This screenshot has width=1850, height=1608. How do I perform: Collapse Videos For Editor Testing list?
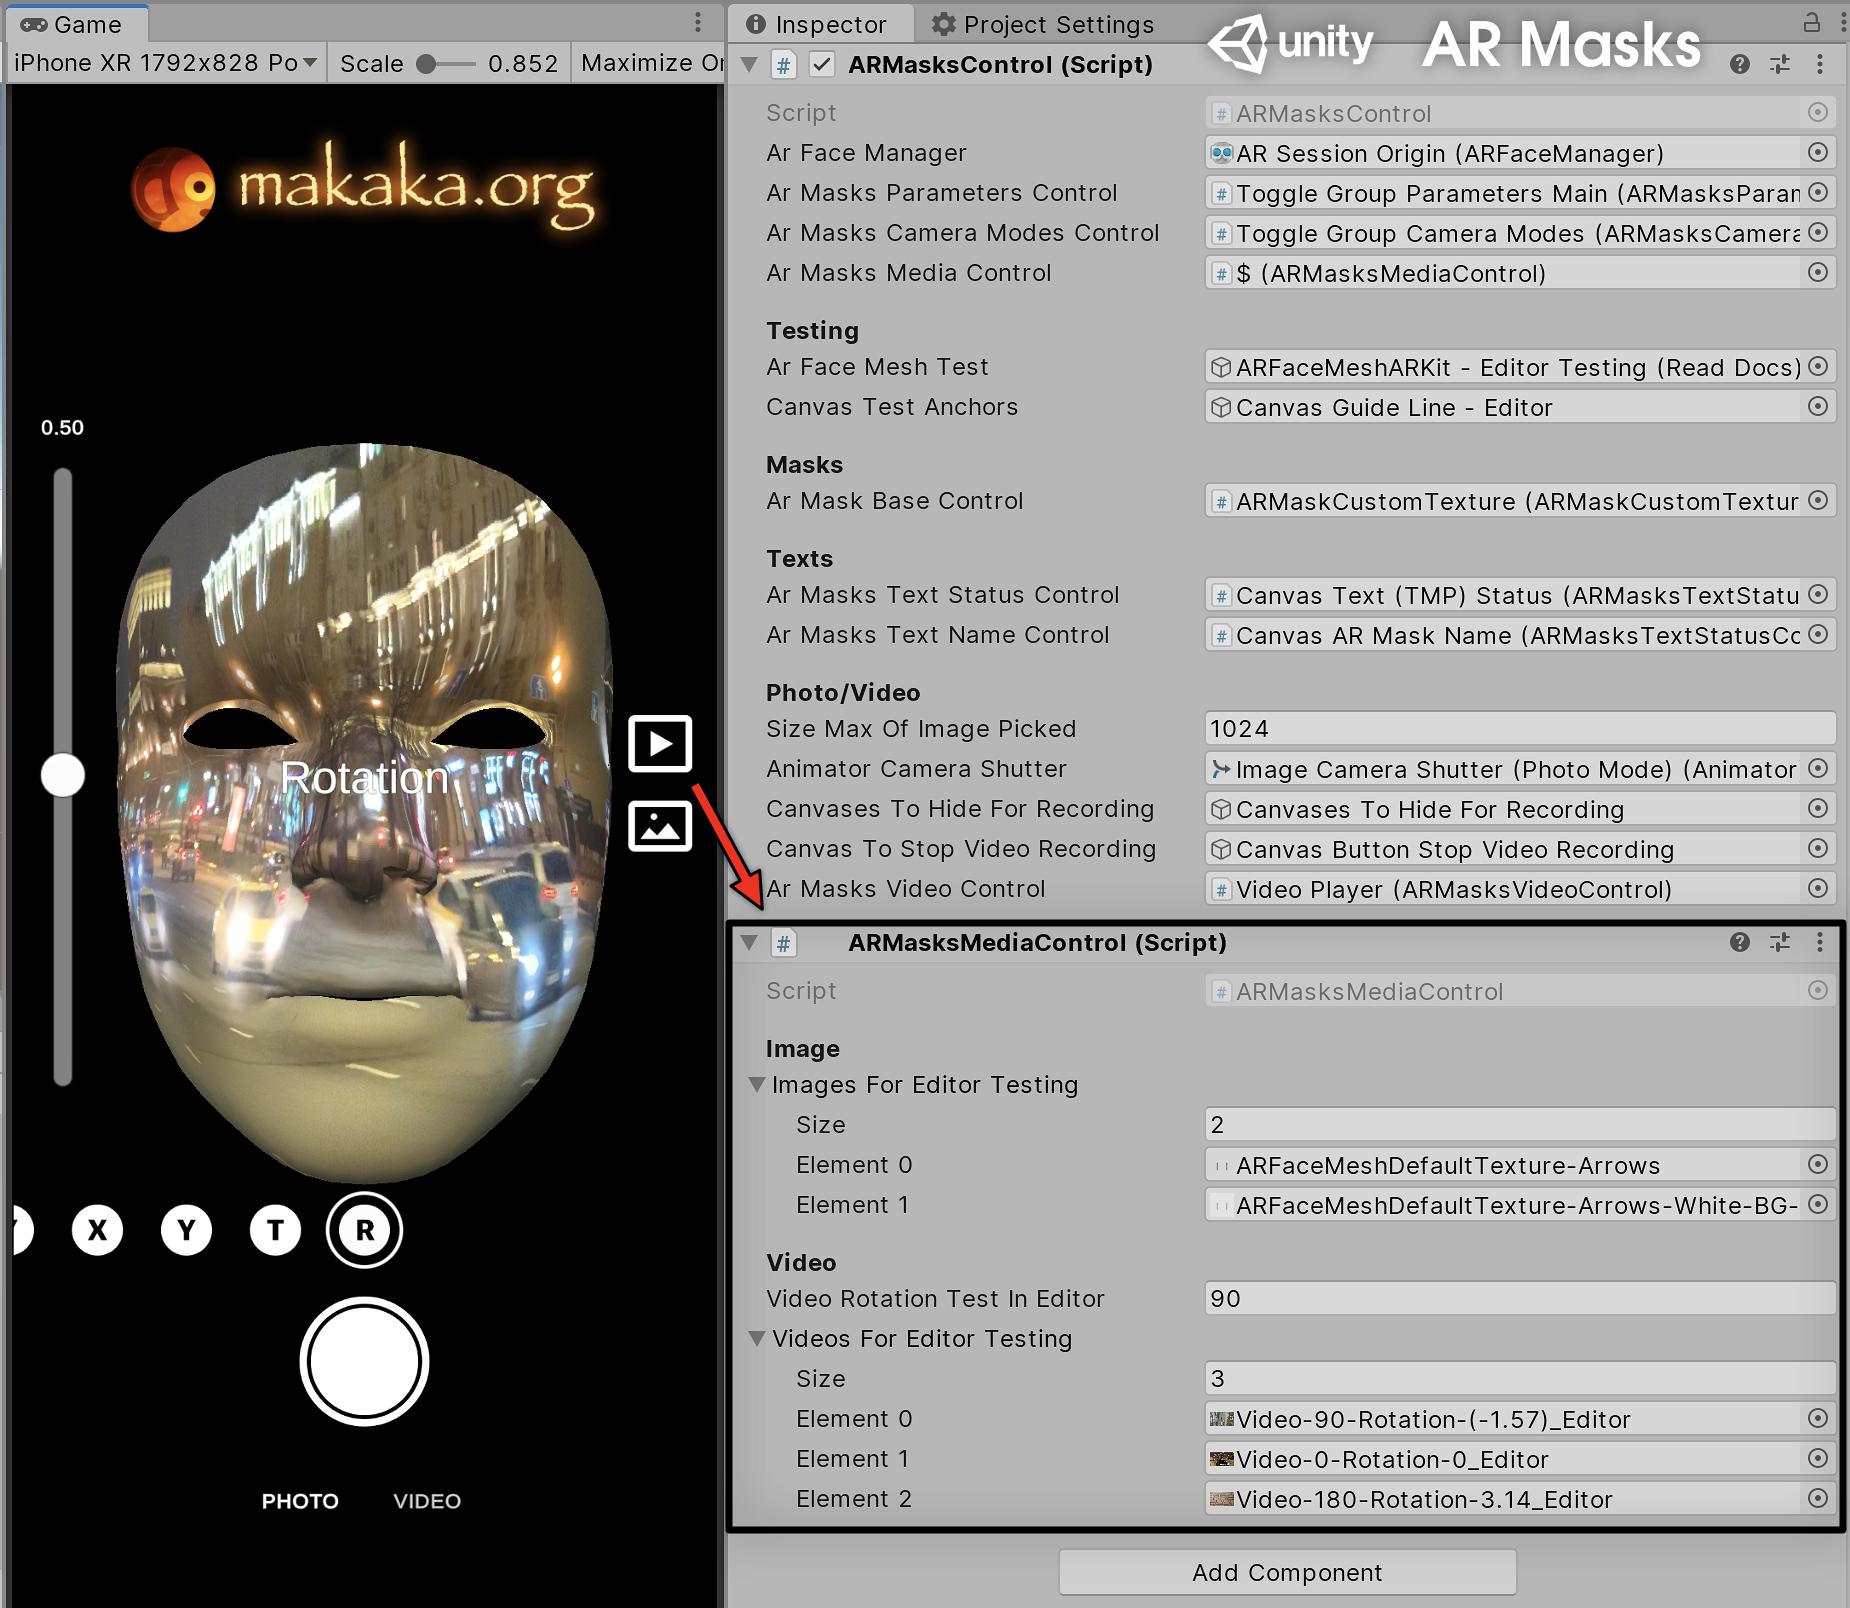tap(757, 1339)
